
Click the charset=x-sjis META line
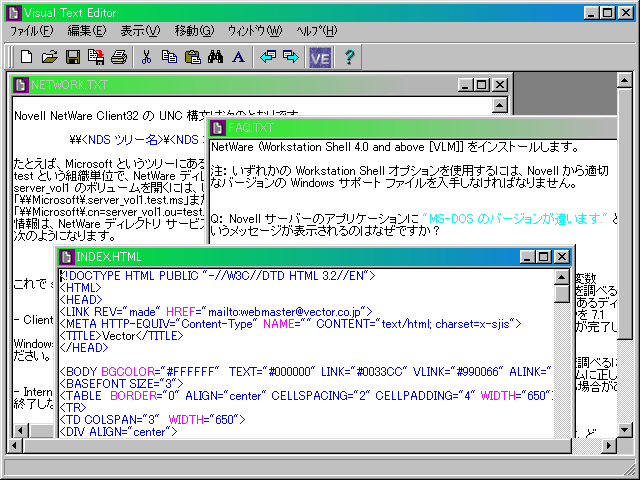point(290,324)
